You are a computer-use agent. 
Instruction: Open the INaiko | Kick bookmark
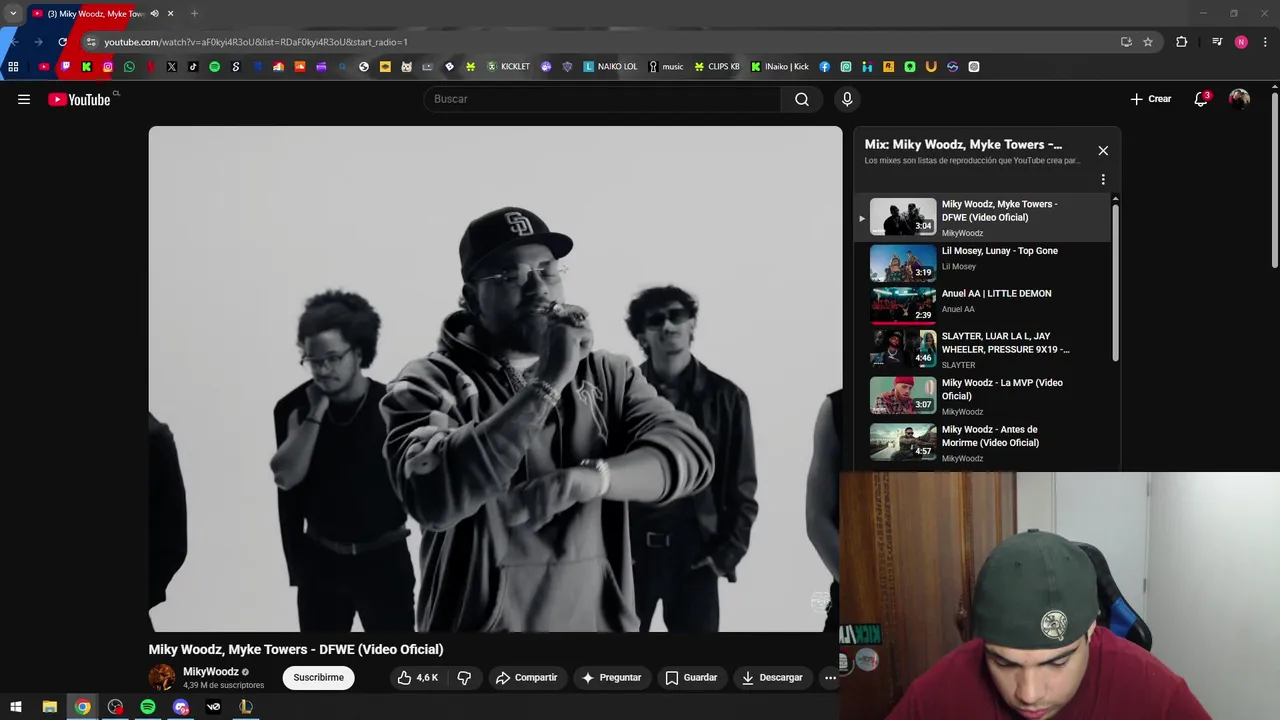tap(780, 67)
